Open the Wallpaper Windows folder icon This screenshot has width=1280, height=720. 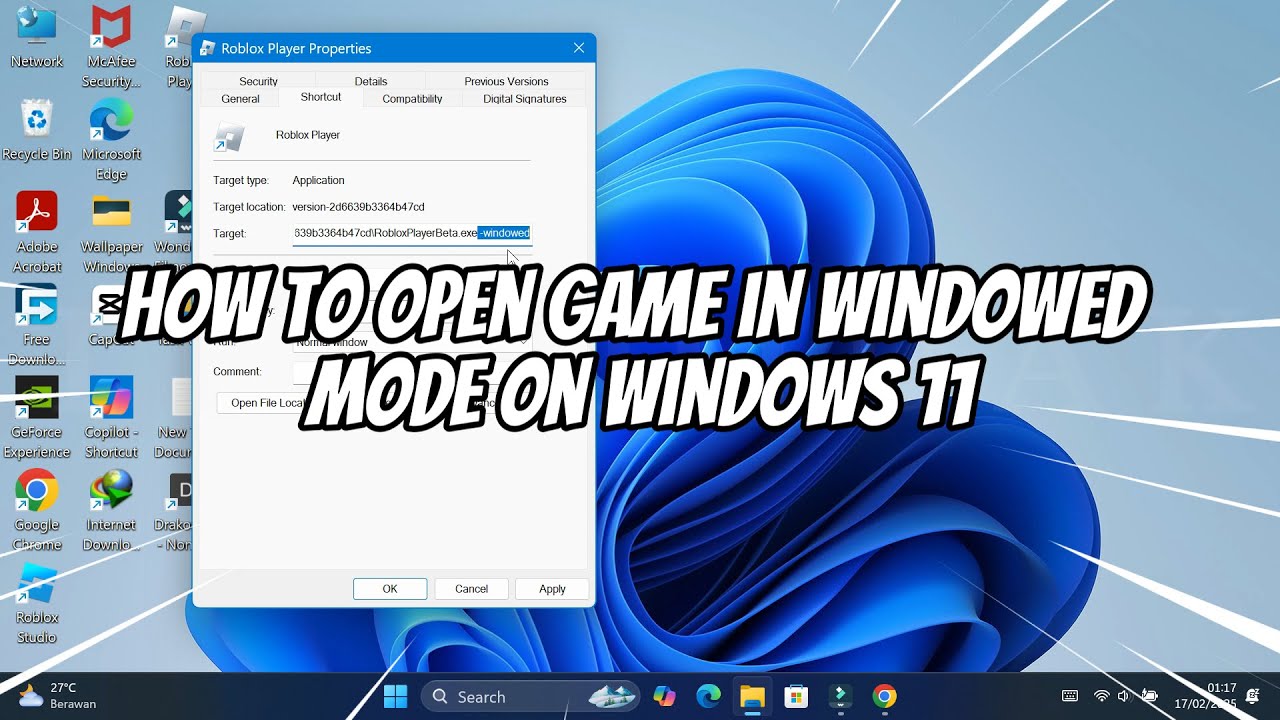[x=111, y=232]
